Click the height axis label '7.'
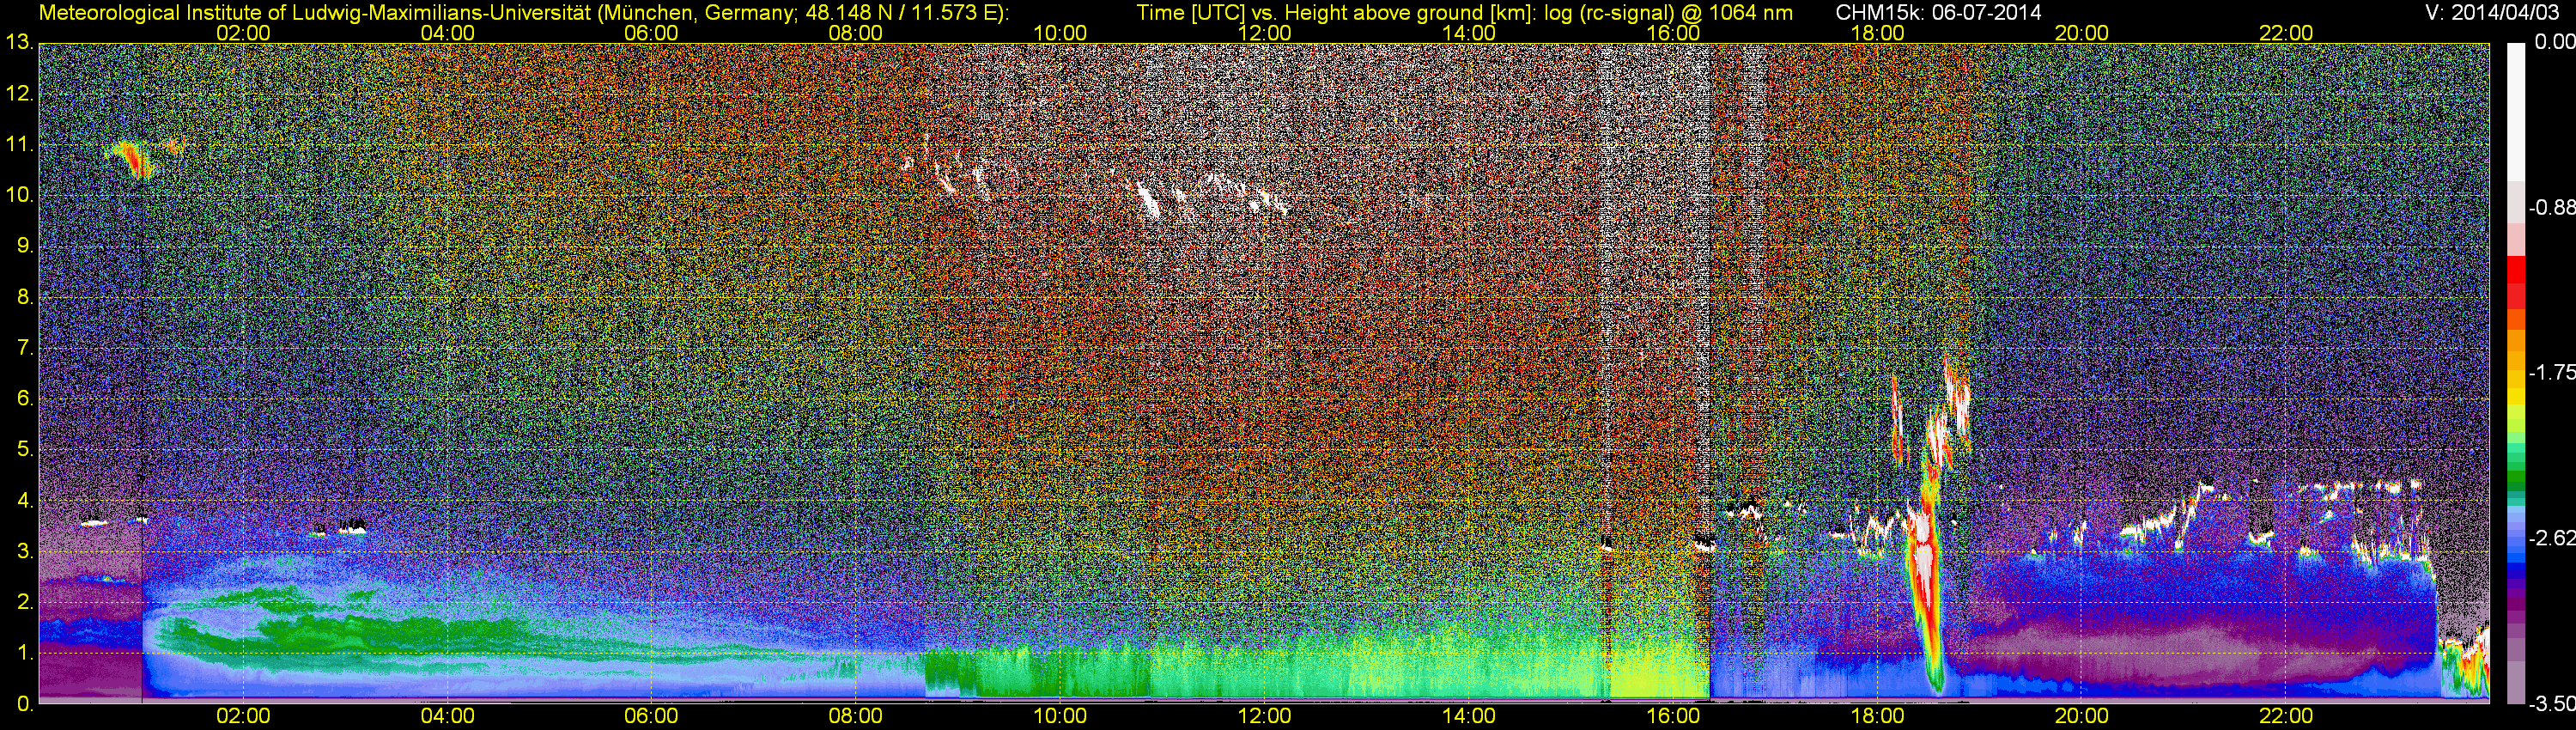This screenshot has width=2576, height=730. click(24, 348)
